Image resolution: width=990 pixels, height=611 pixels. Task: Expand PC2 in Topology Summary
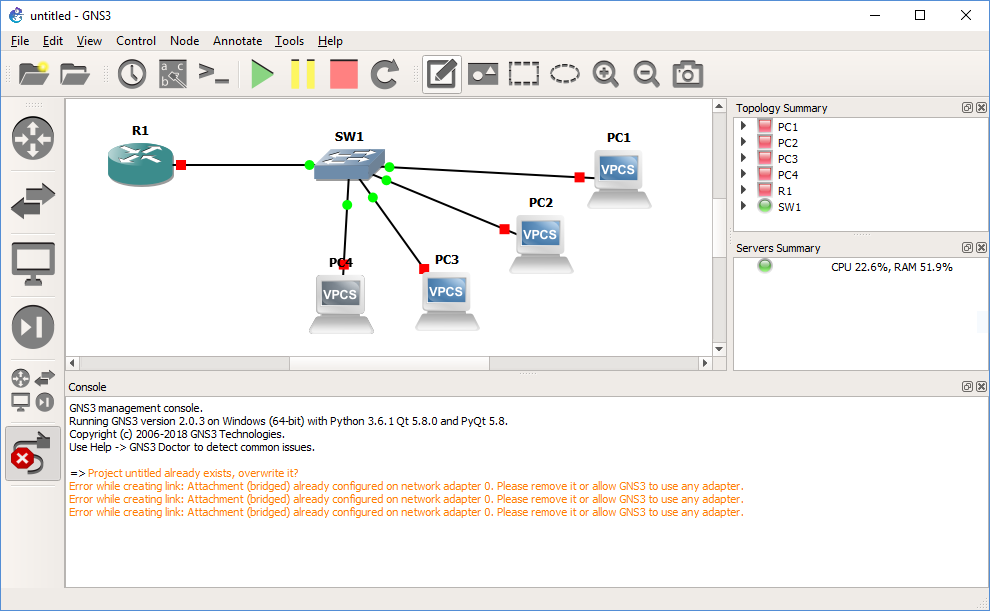[x=744, y=141]
